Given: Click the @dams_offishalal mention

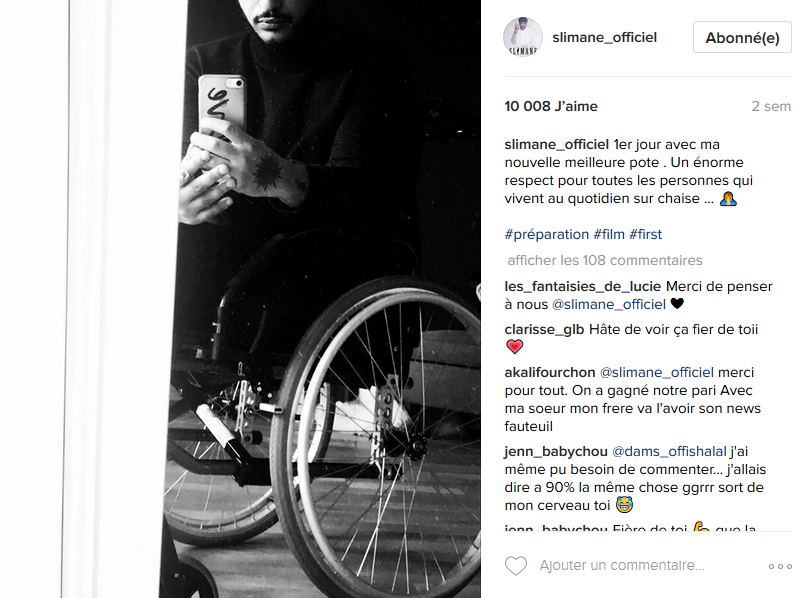Looking at the screenshot, I should [x=669, y=451].
